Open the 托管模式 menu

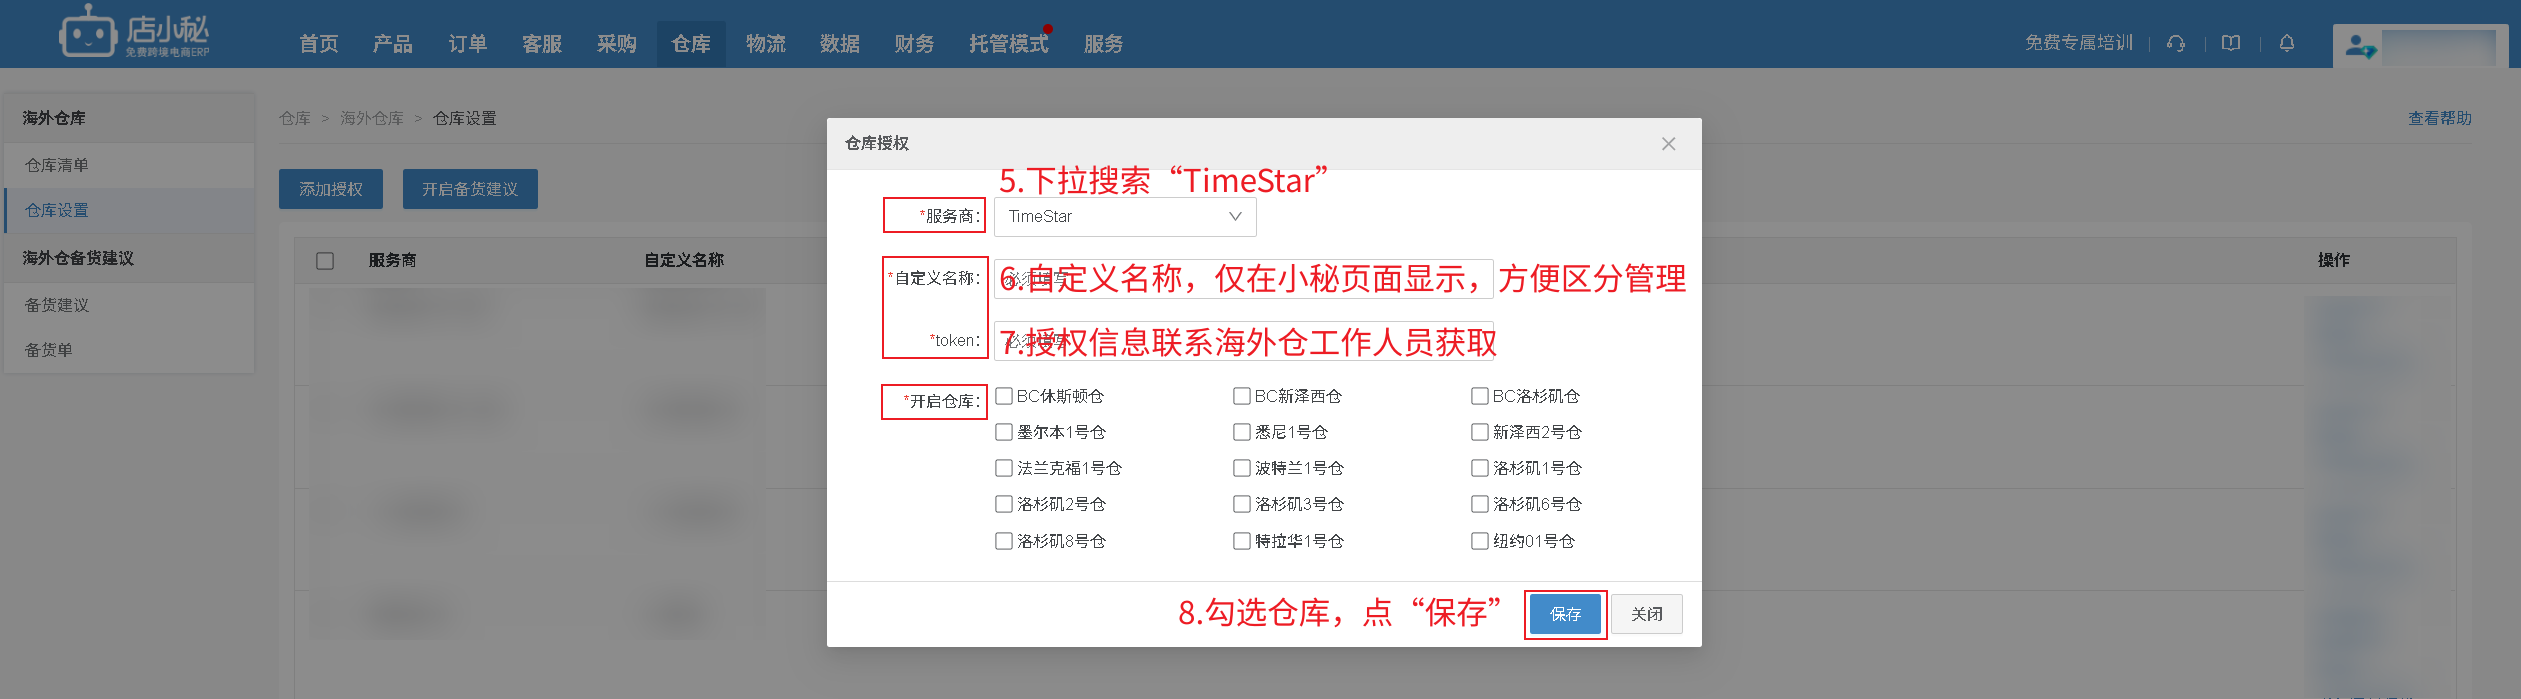pos(1009,44)
